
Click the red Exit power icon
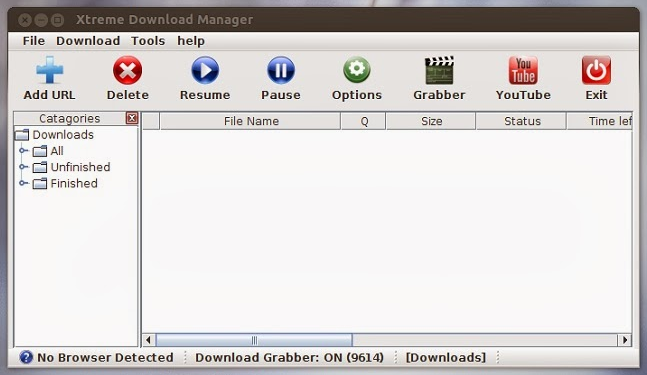tap(596, 71)
